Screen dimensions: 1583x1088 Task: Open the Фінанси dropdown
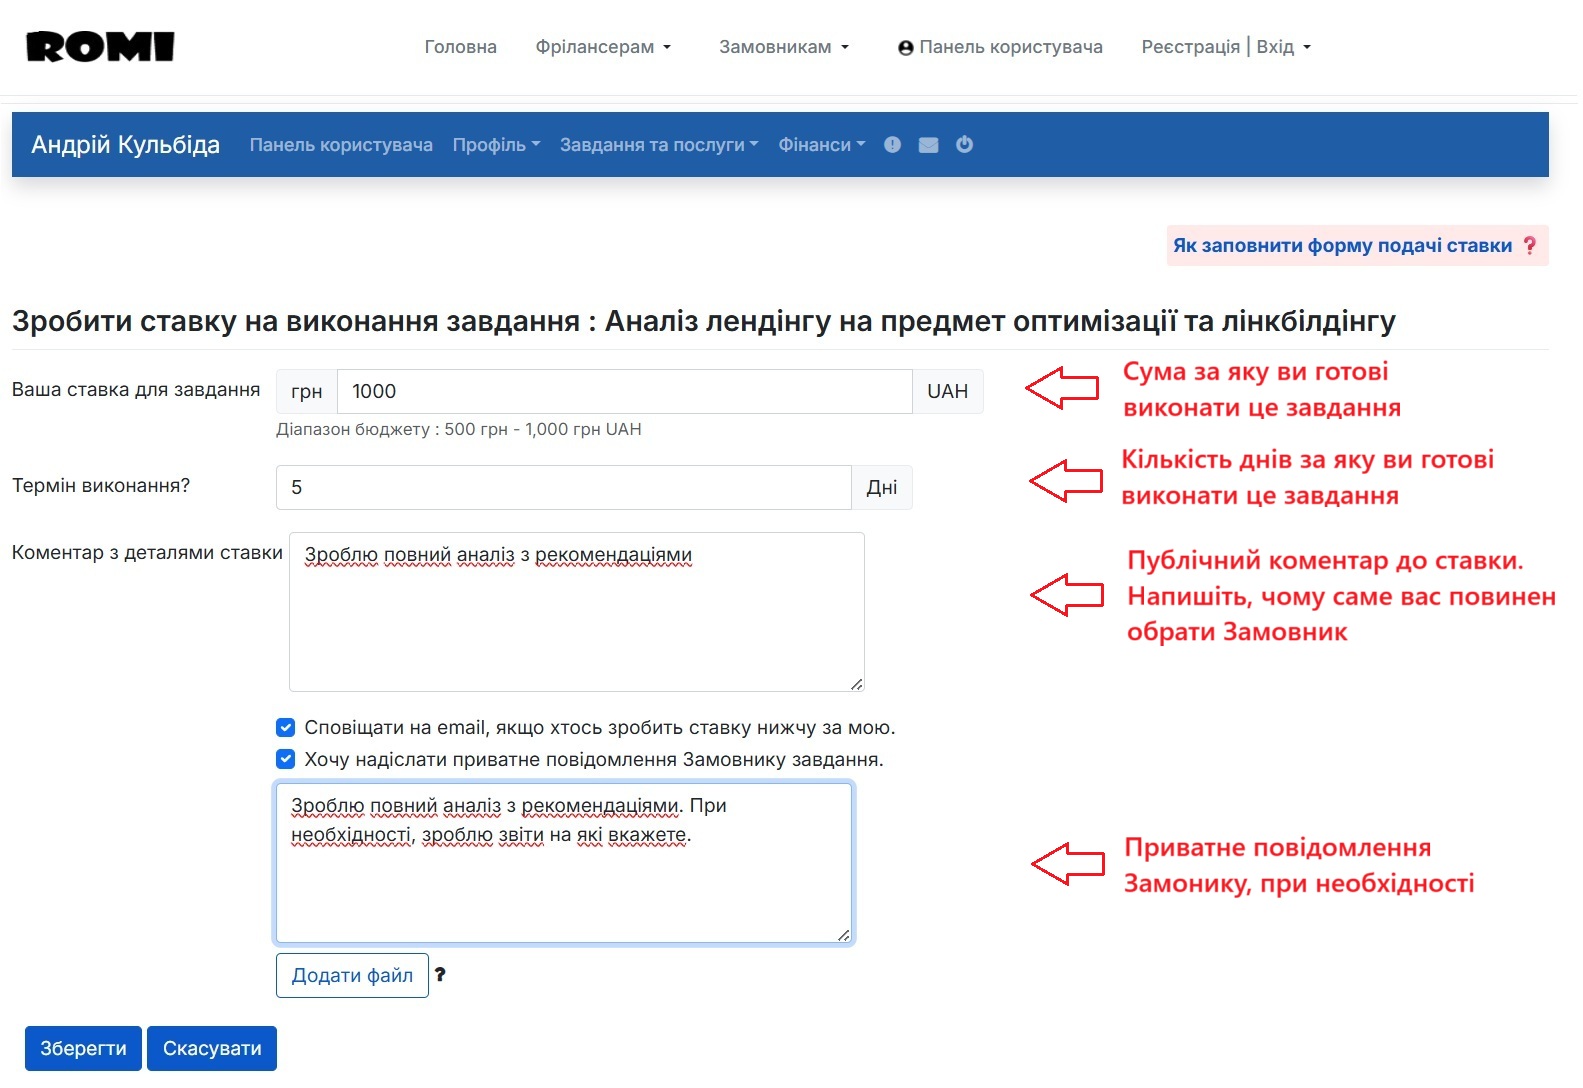click(x=821, y=145)
